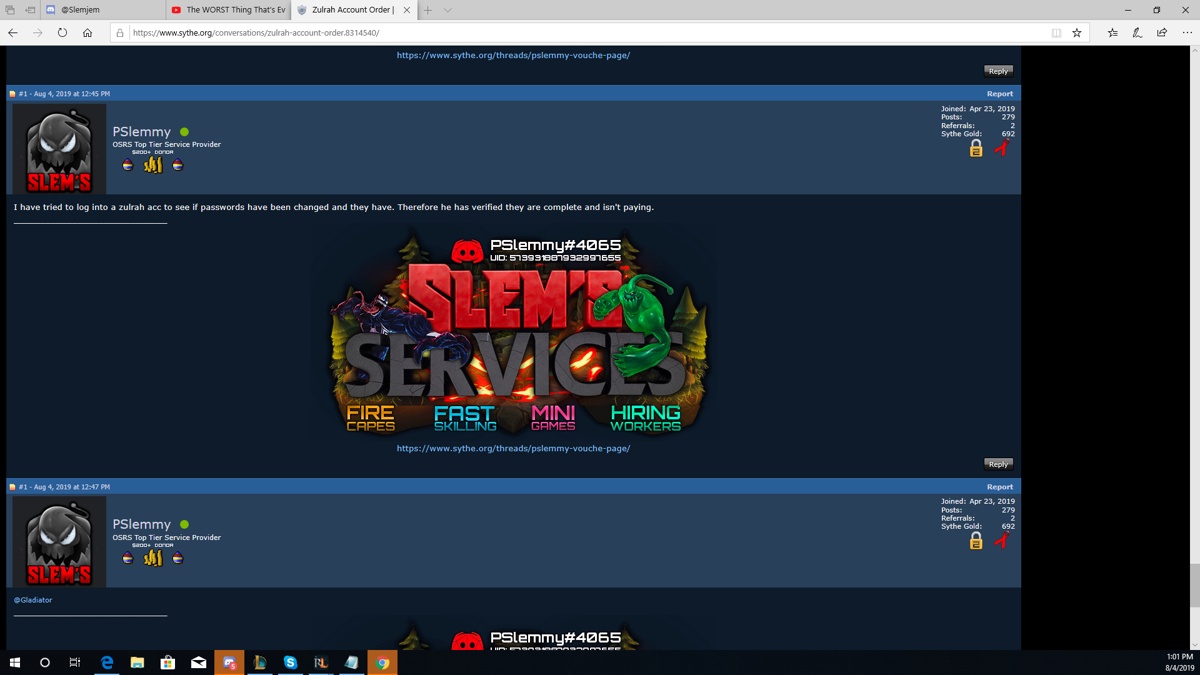Open Task View on taskbar
This screenshot has width=1200, height=675.
click(75, 662)
